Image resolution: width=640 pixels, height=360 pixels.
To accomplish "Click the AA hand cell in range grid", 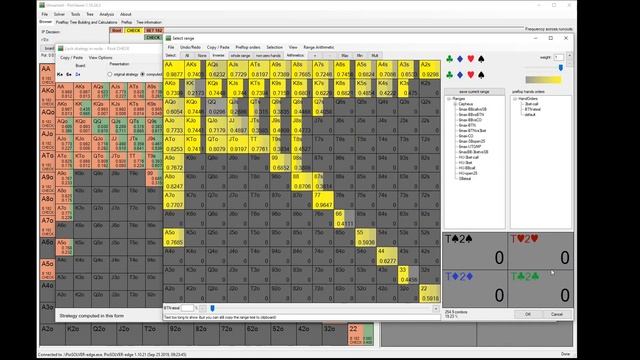I will coord(173,70).
